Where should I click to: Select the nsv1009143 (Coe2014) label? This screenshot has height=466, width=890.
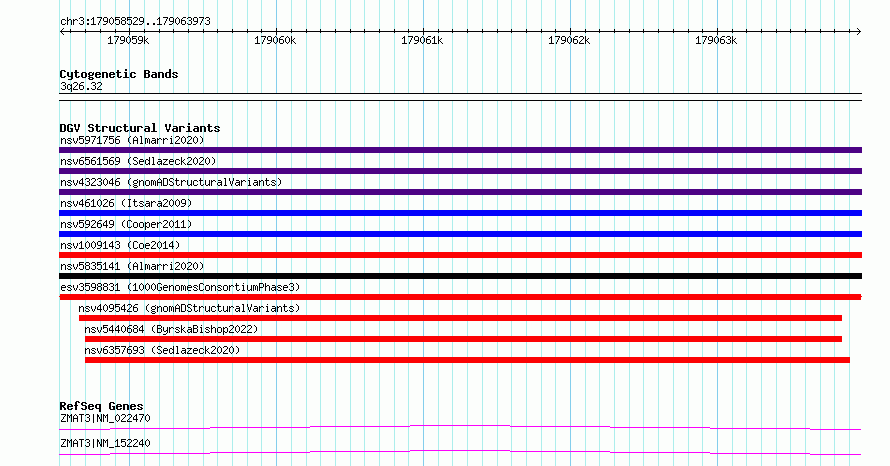[120, 245]
